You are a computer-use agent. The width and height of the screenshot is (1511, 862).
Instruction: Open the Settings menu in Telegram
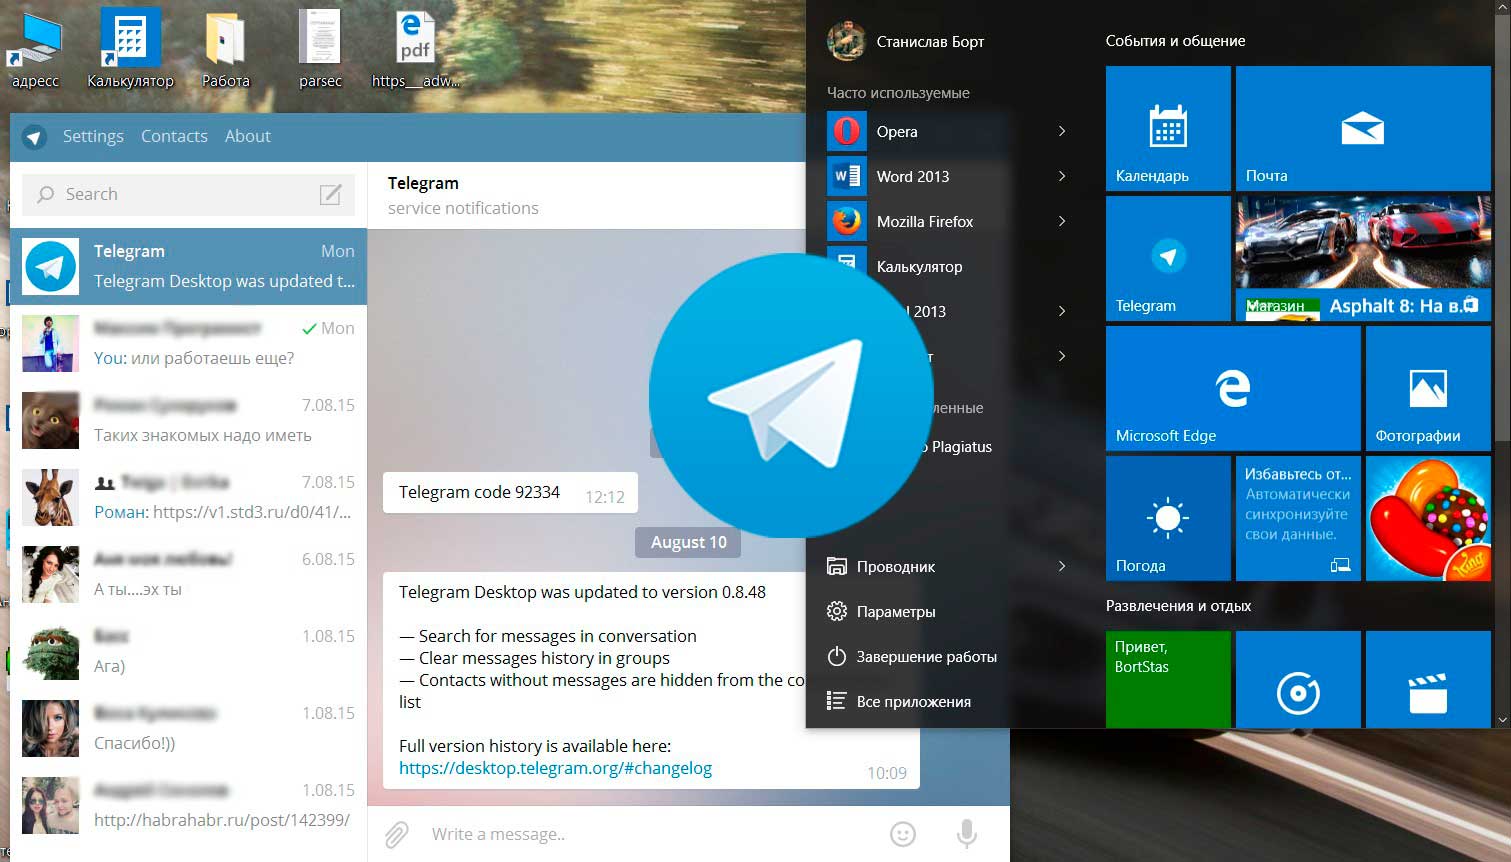pos(93,136)
